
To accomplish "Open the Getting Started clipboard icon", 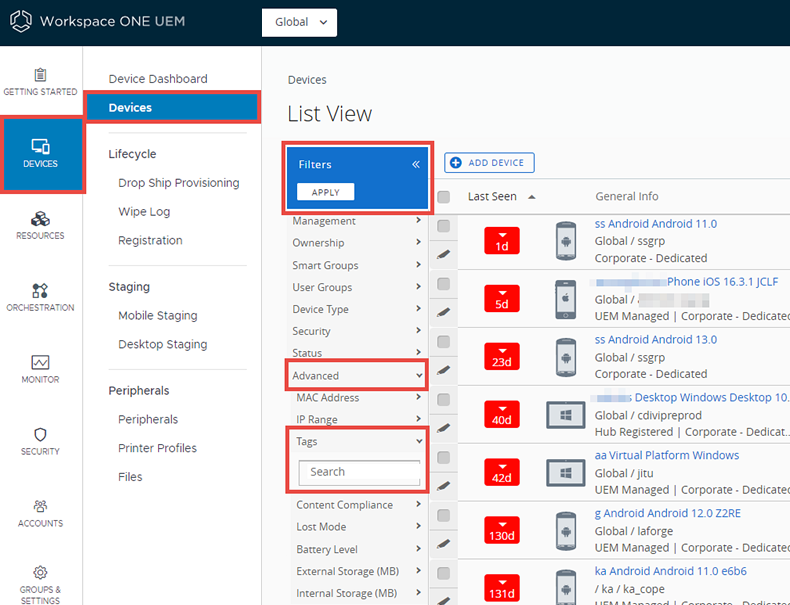I will click(x=40, y=75).
